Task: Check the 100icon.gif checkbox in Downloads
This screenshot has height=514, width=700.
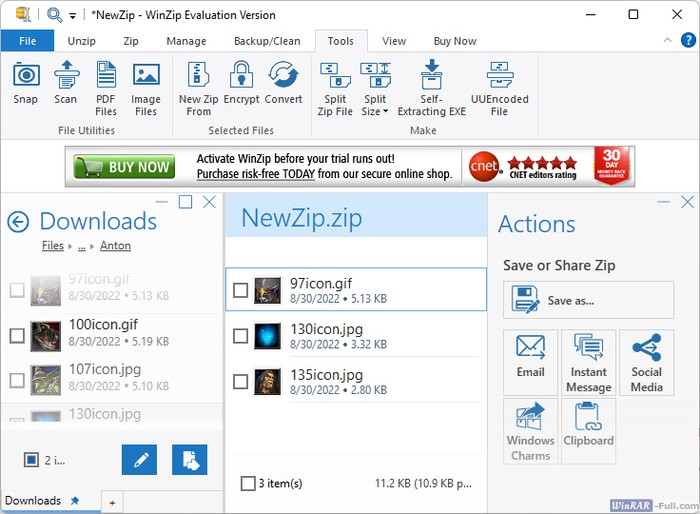Action: tap(17, 336)
